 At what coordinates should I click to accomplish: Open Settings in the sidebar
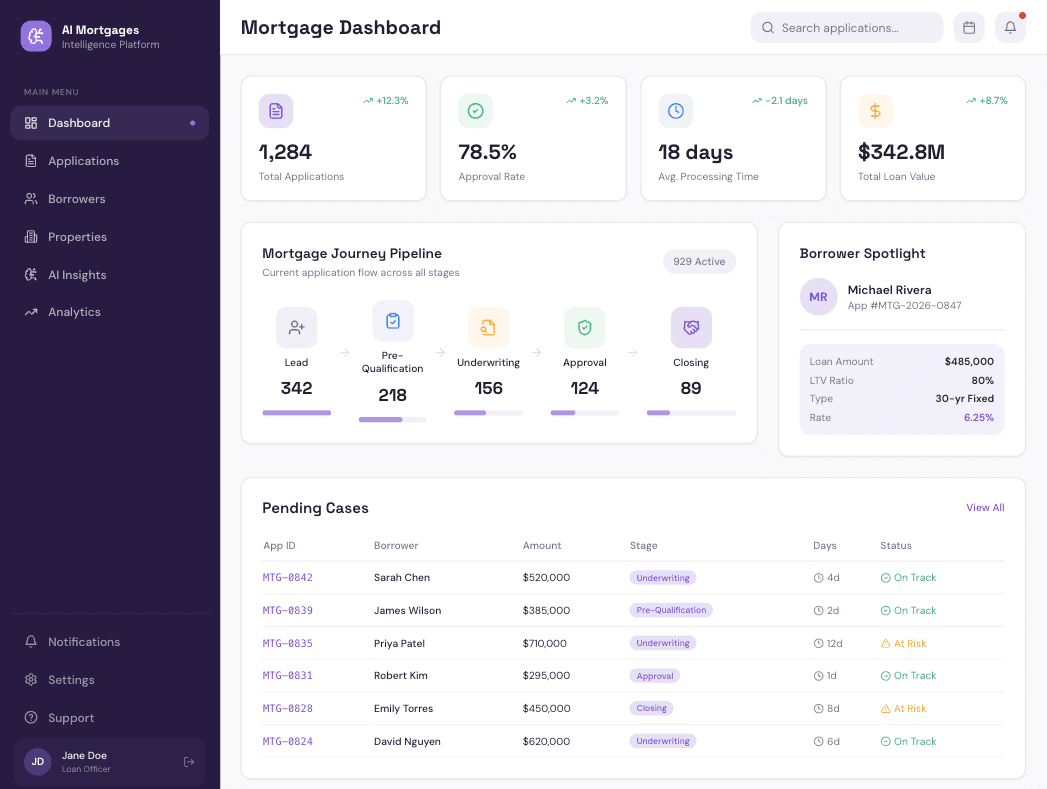click(x=110, y=680)
